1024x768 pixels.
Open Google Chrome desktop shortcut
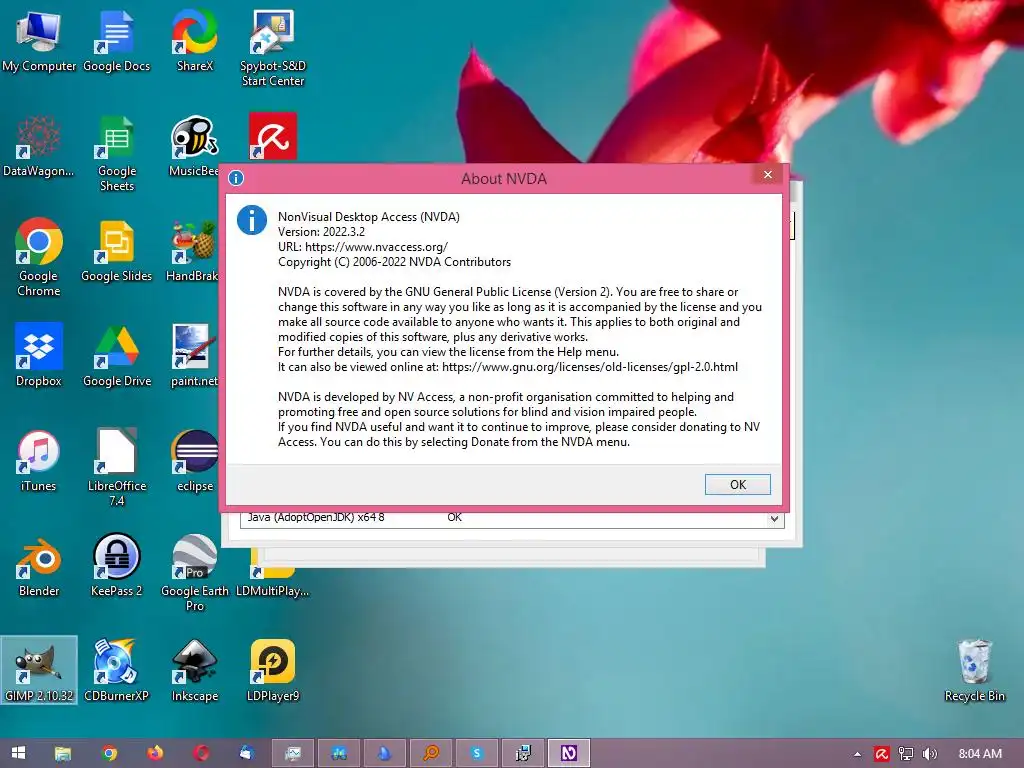click(x=39, y=257)
